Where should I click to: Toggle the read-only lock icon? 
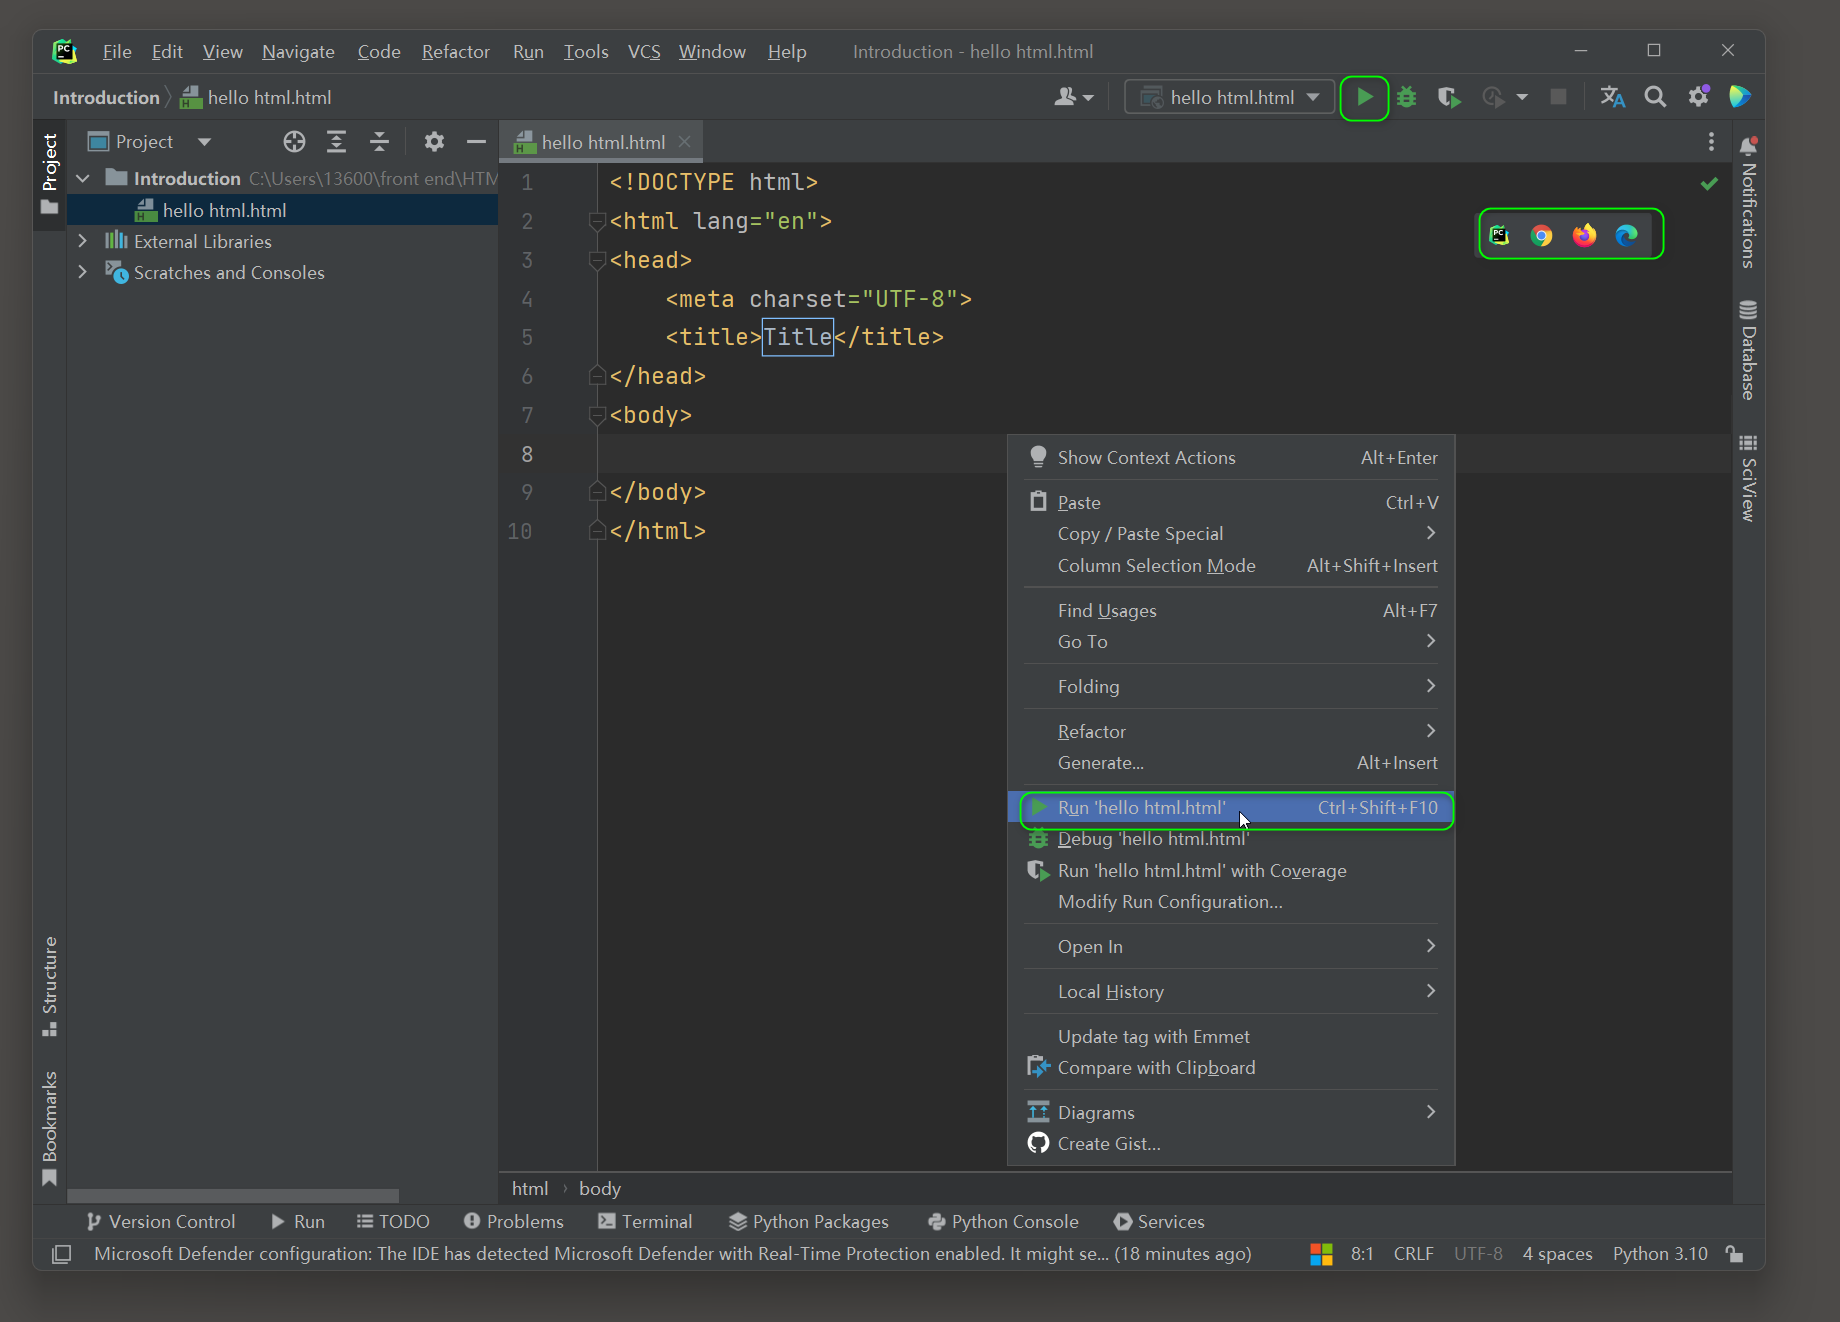pyautogui.click(x=1735, y=1254)
